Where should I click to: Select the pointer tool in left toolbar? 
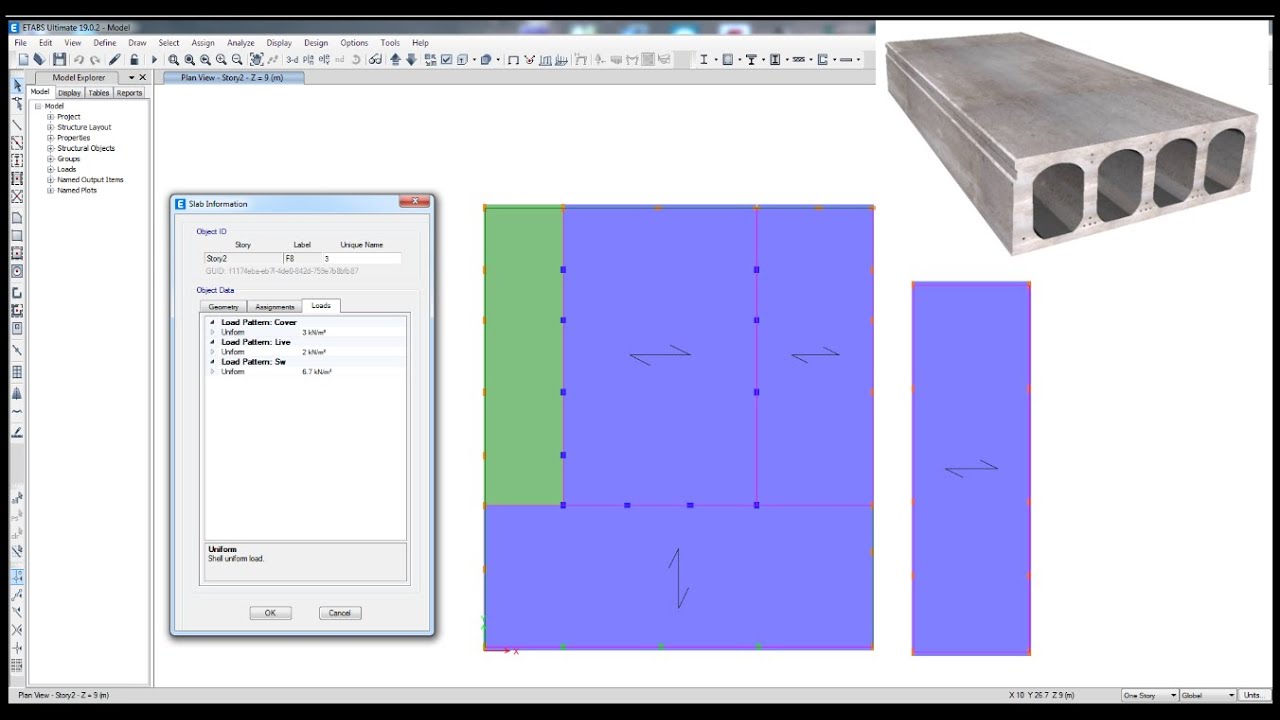[x=17, y=86]
